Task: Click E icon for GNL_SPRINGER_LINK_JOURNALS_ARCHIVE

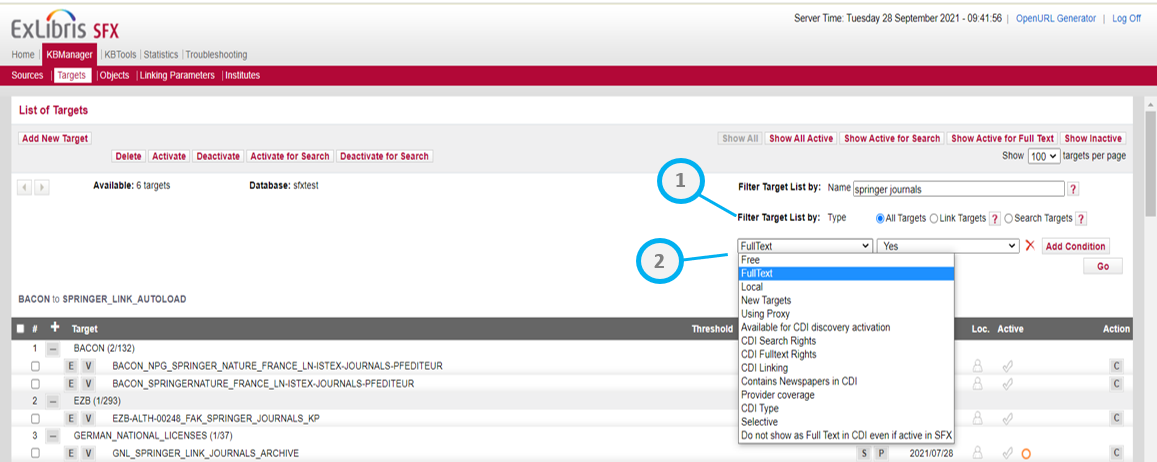Action: (72, 453)
